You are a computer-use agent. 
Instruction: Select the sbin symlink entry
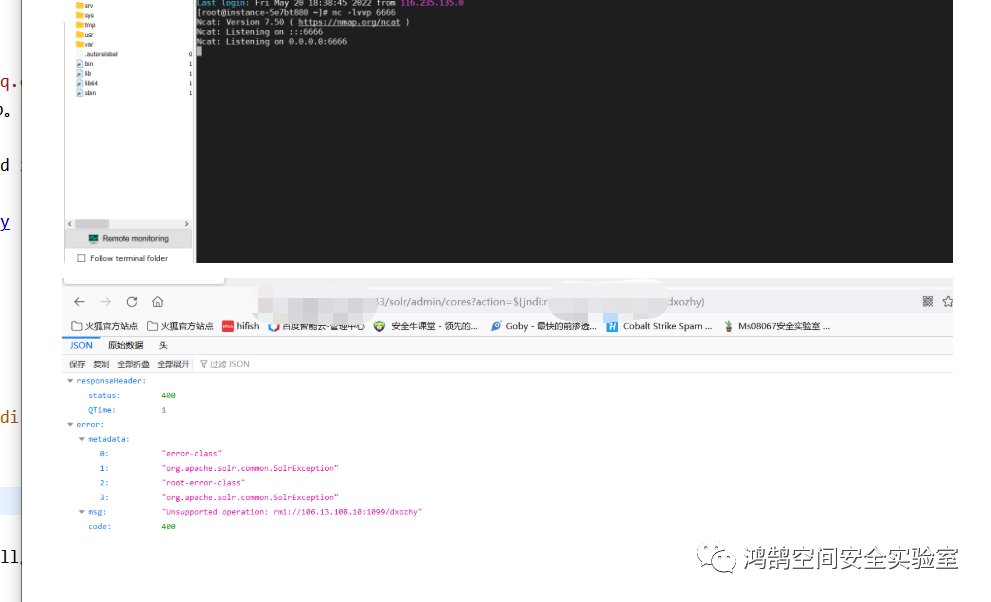coord(87,93)
